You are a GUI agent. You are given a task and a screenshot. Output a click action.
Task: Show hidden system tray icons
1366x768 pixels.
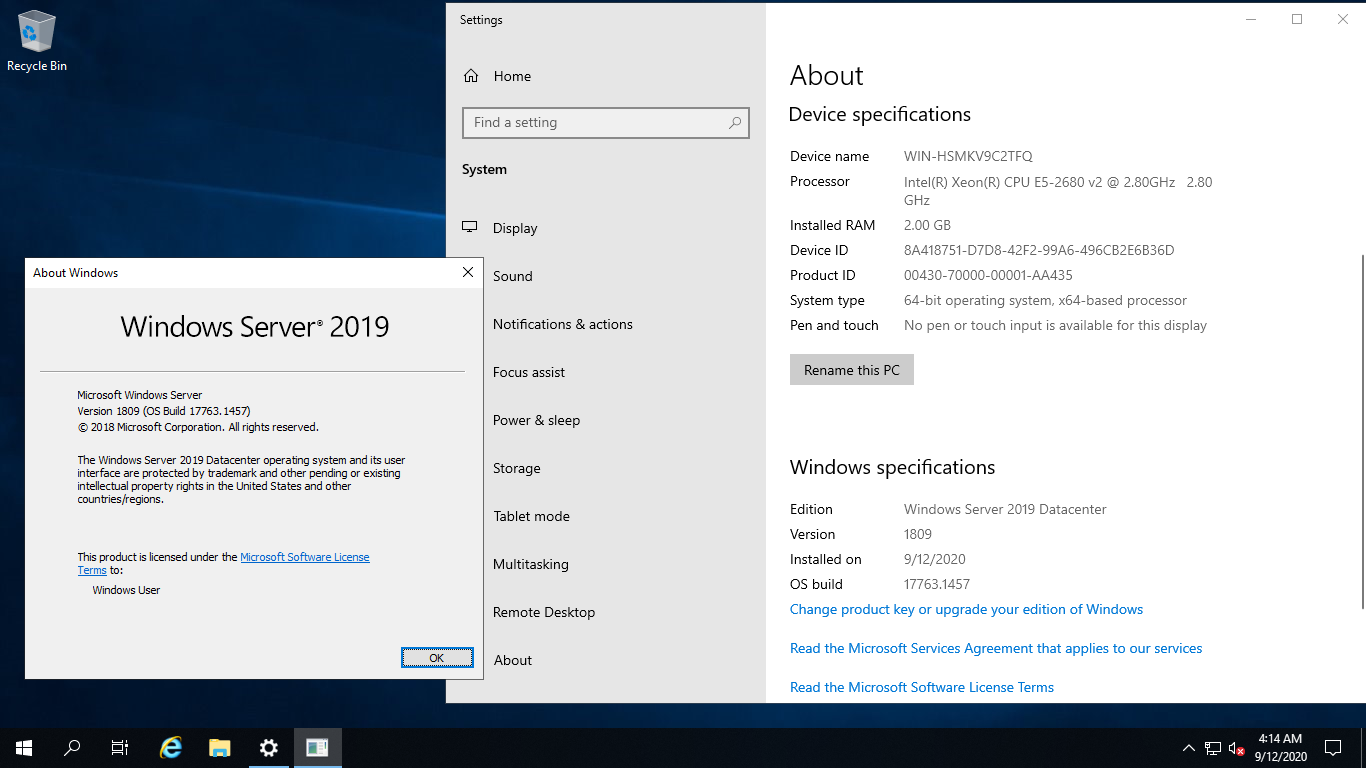tap(1189, 747)
